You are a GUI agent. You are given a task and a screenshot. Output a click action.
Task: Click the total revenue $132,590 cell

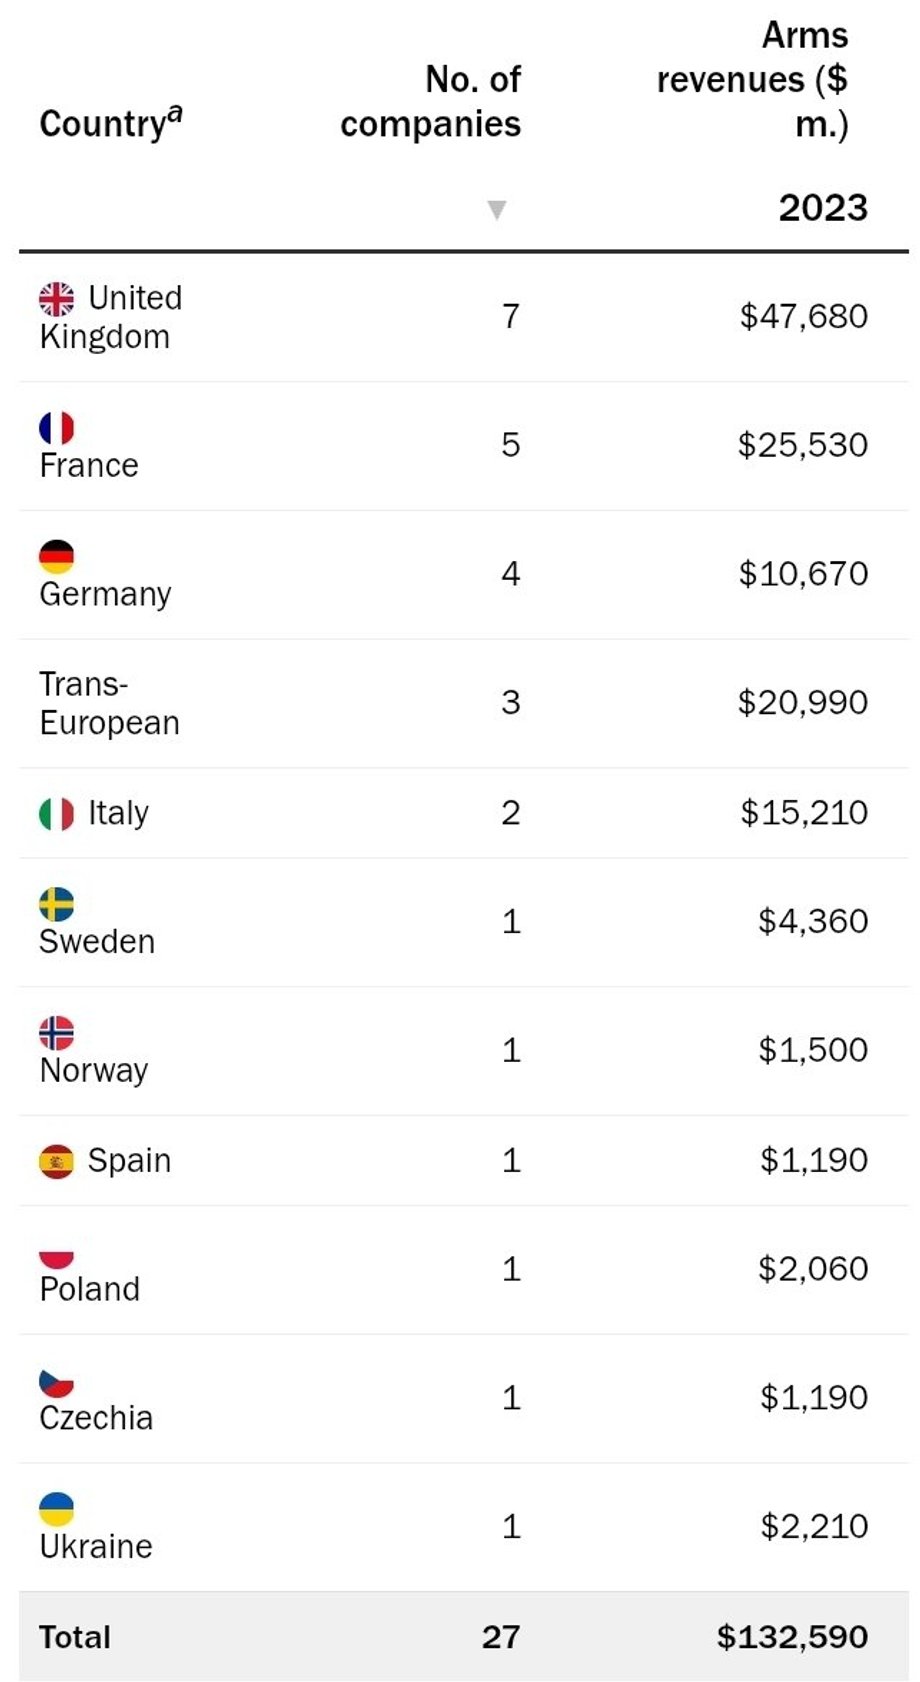(x=792, y=1637)
